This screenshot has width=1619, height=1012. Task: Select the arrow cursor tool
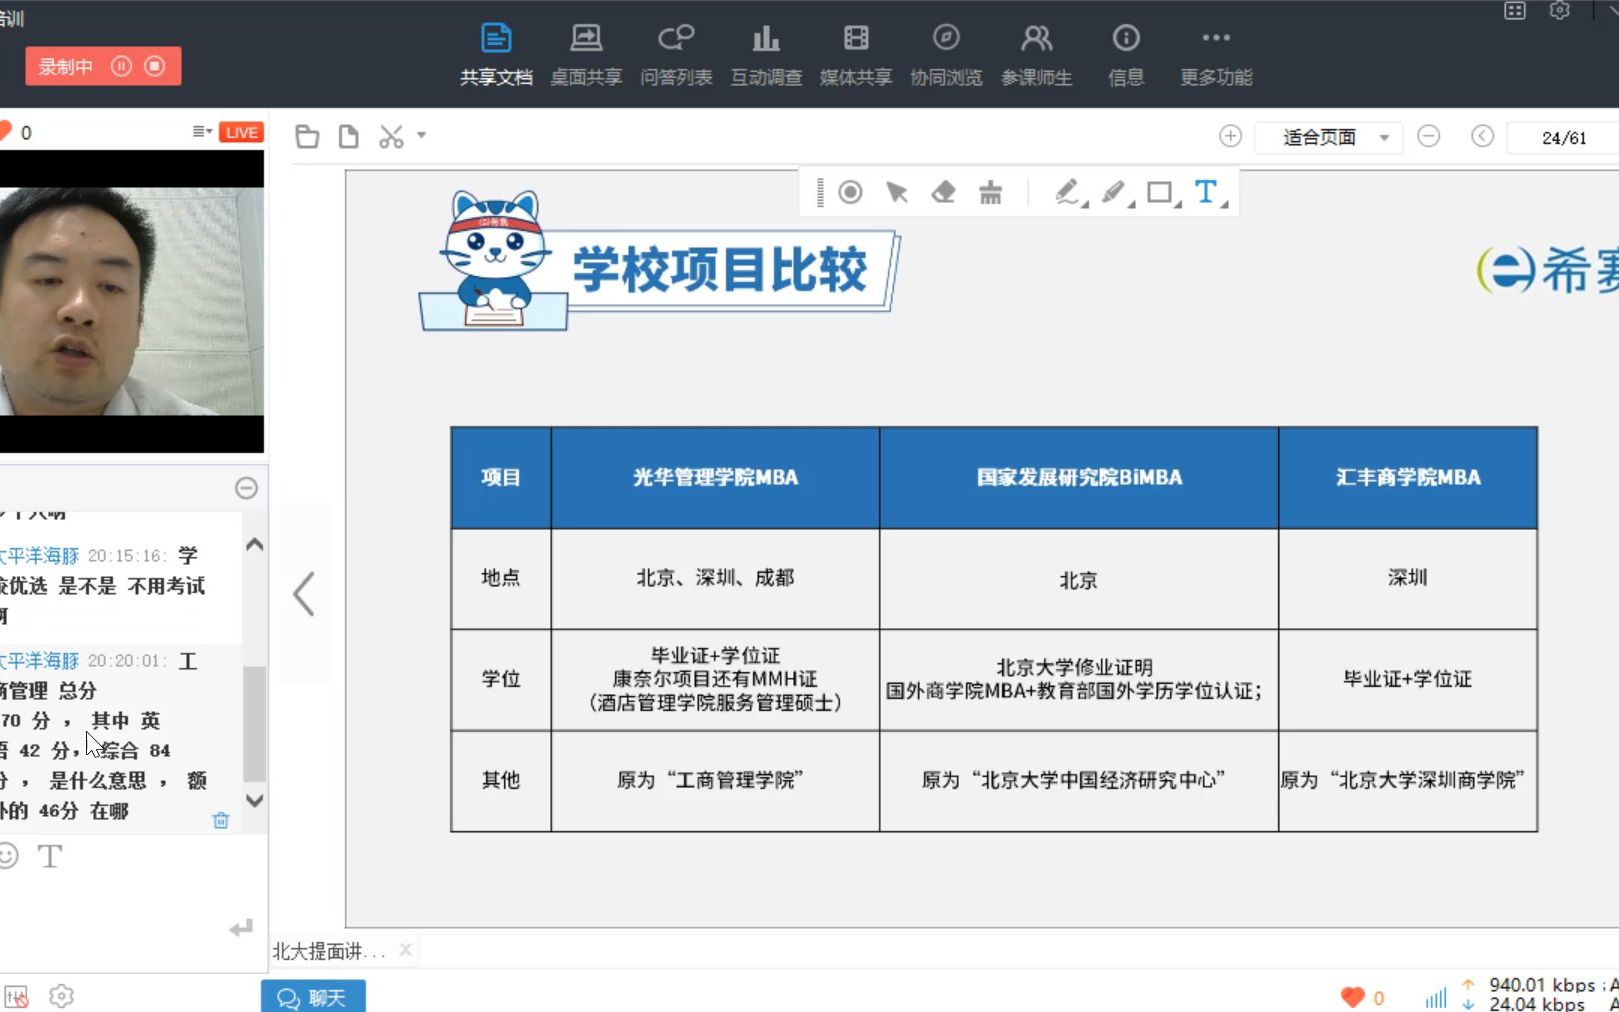click(x=897, y=192)
